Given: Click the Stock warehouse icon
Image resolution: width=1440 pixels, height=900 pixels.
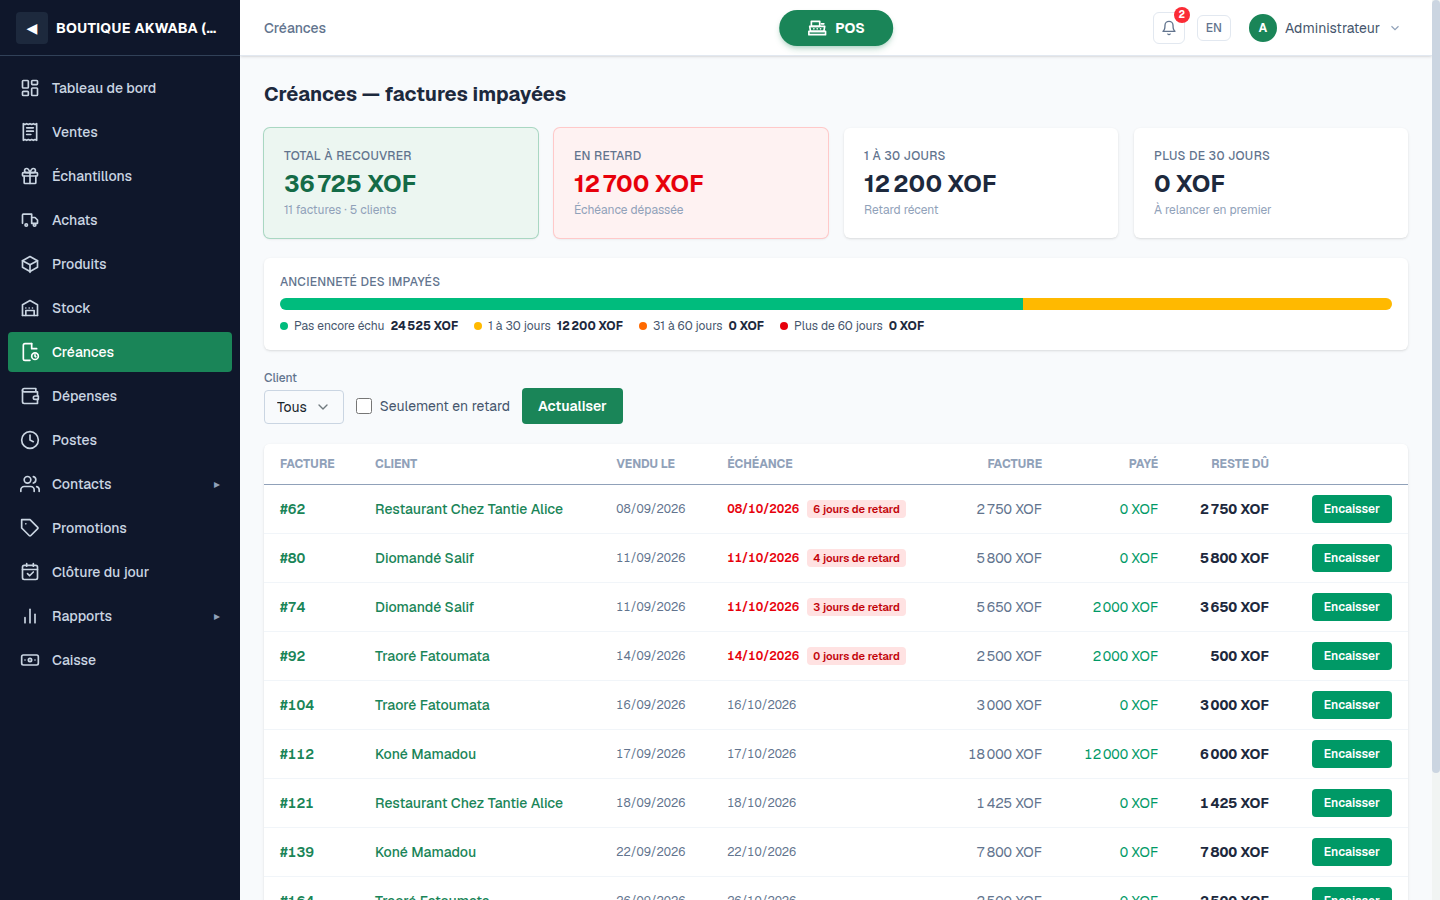Looking at the screenshot, I should pyautogui.click(x=30, y=308).
